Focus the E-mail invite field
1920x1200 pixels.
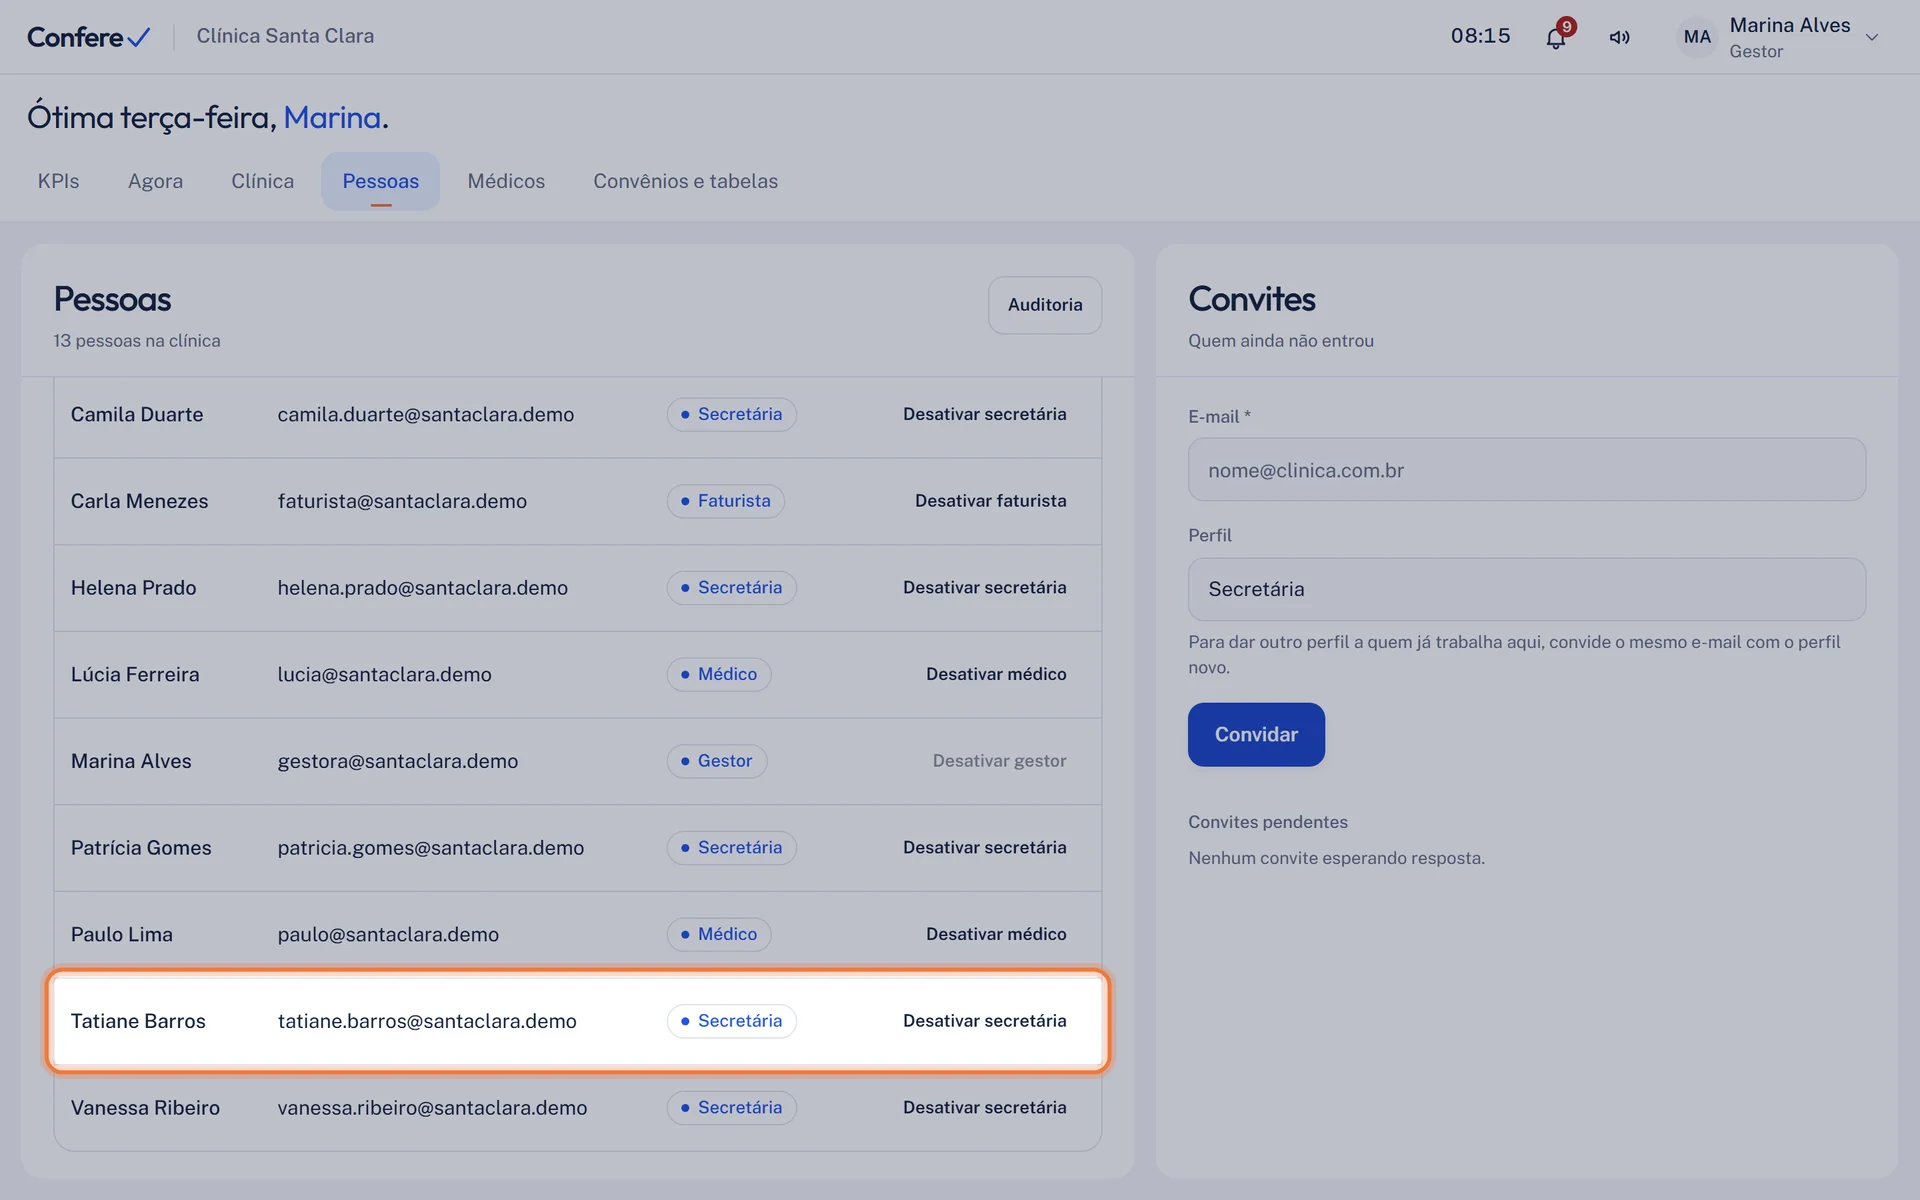(1526, 470)
